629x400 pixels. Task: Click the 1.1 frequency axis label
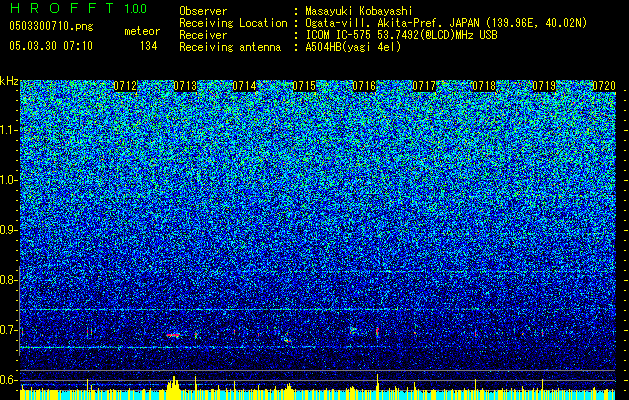pyautogui.click(x=8, y=130)
